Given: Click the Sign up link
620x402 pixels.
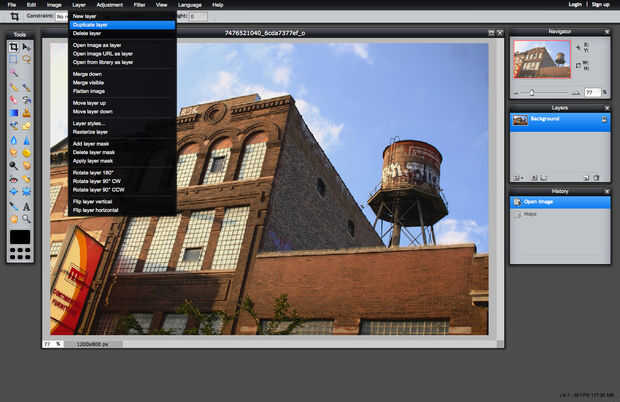Looking at the screenshot, I should coord(600,4).
